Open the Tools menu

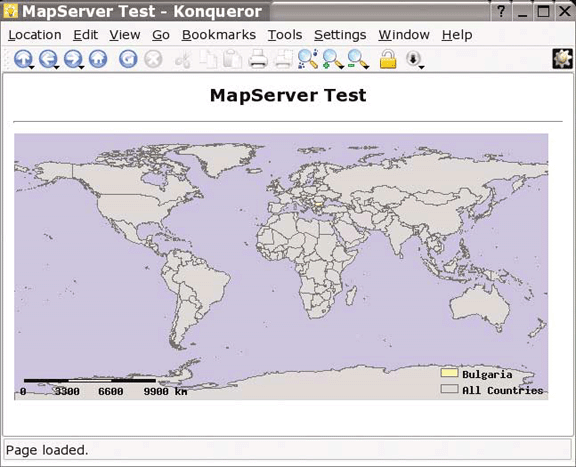285,35
